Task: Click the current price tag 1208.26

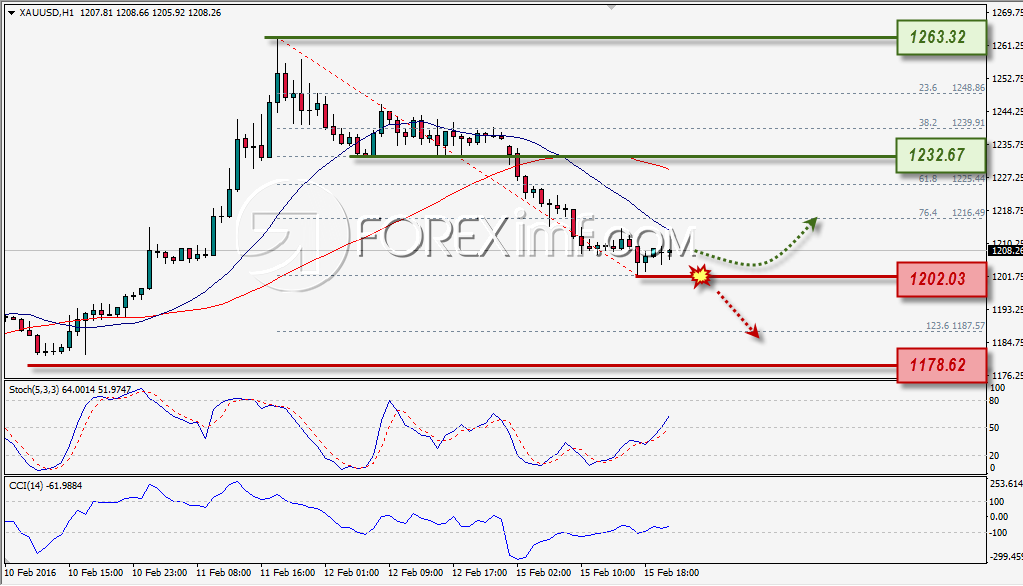Action: click(x=1006, y=251)
